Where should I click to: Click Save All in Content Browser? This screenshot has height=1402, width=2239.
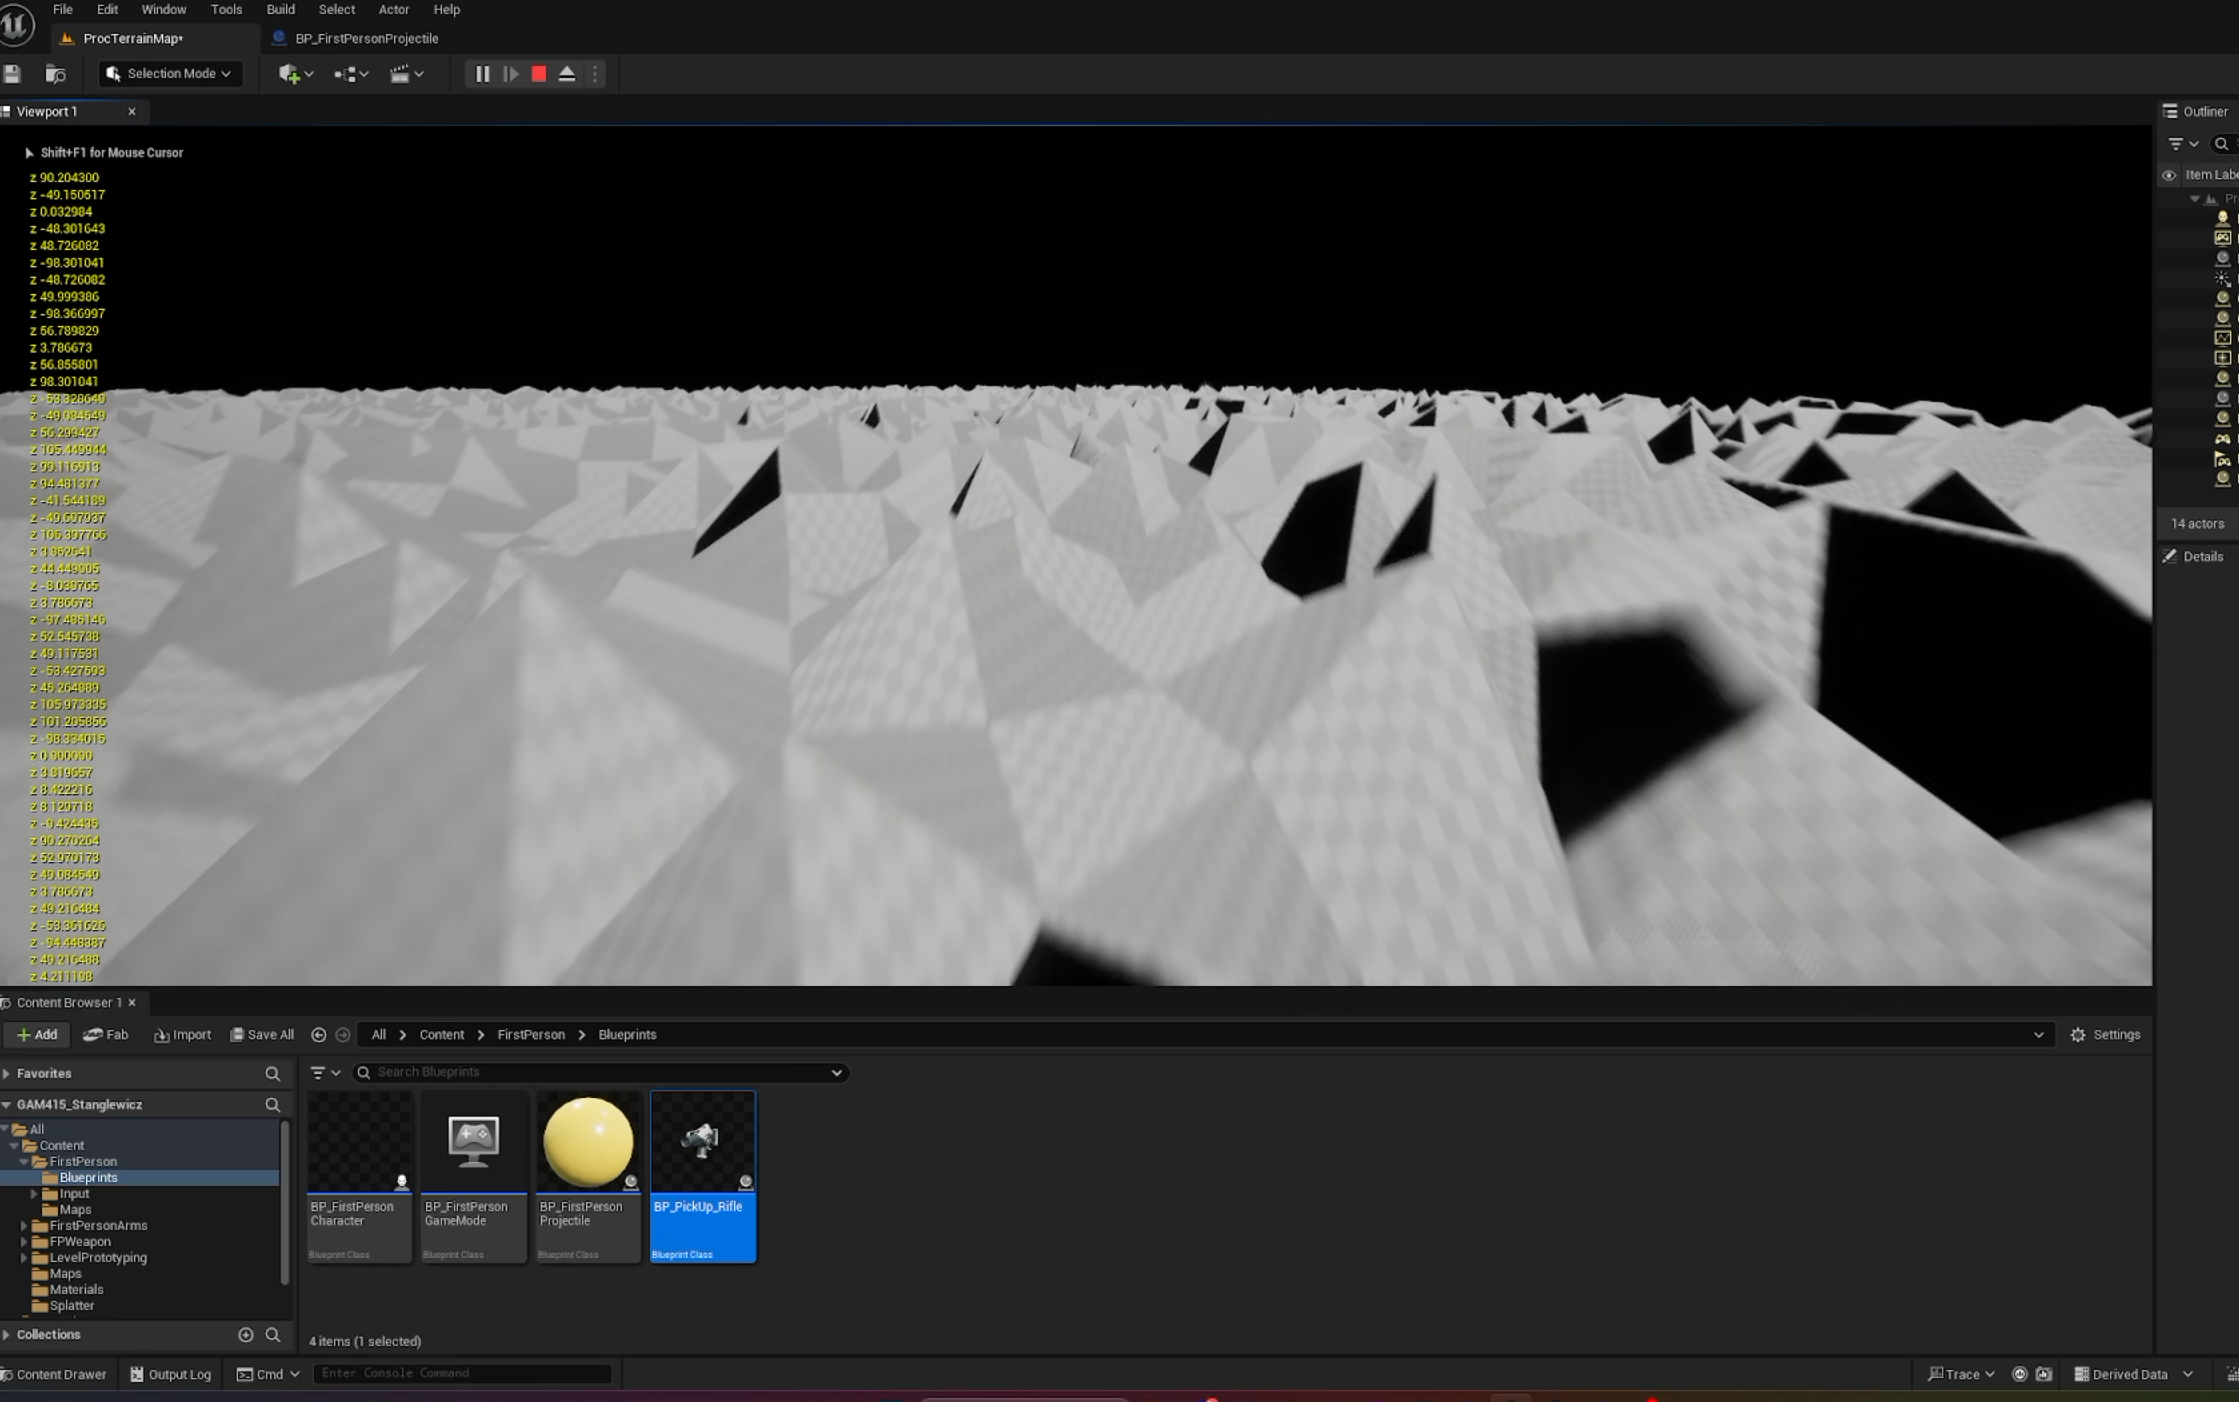click(262, 1035)
